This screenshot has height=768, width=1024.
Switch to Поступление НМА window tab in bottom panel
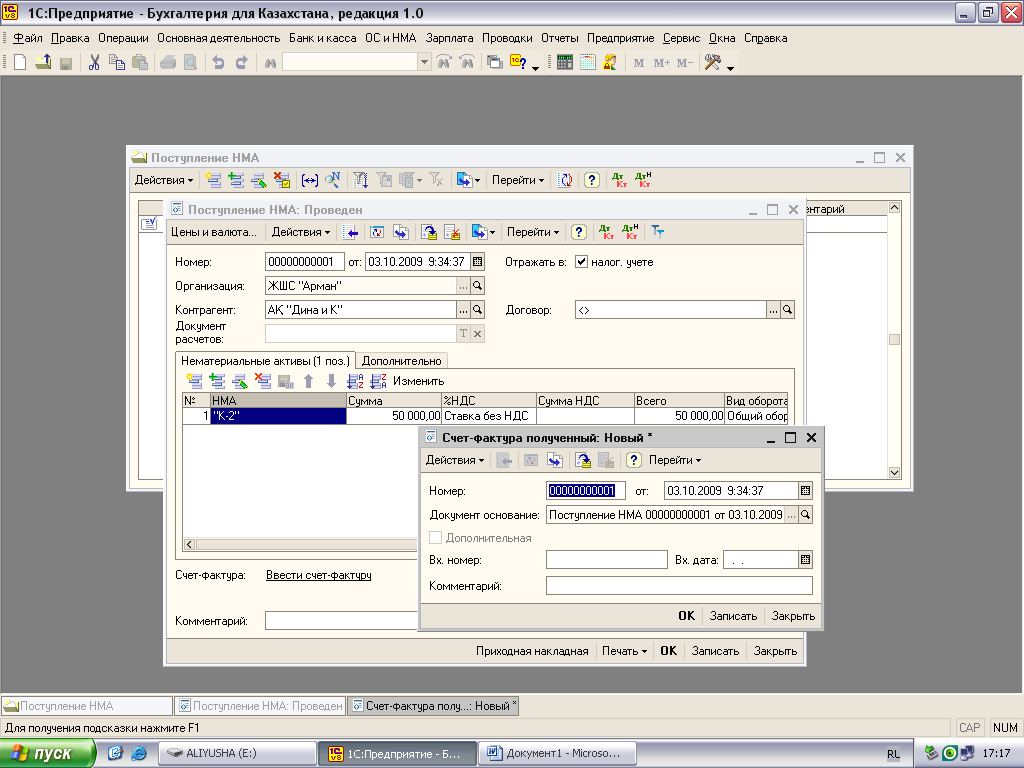point(87,706)
